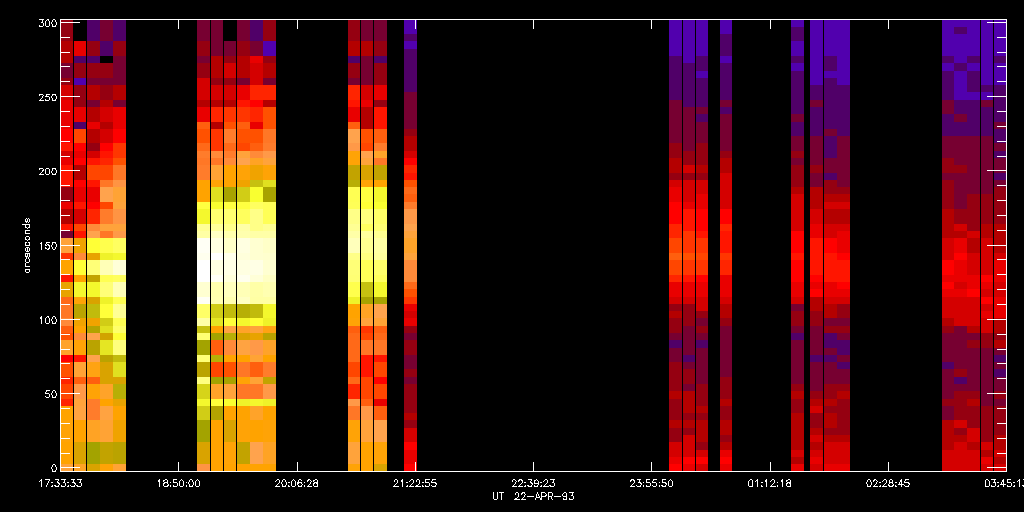Click the 02:28:45 time axis label
This screenshot has height=512, width=1024.
[x=889, y=484]
